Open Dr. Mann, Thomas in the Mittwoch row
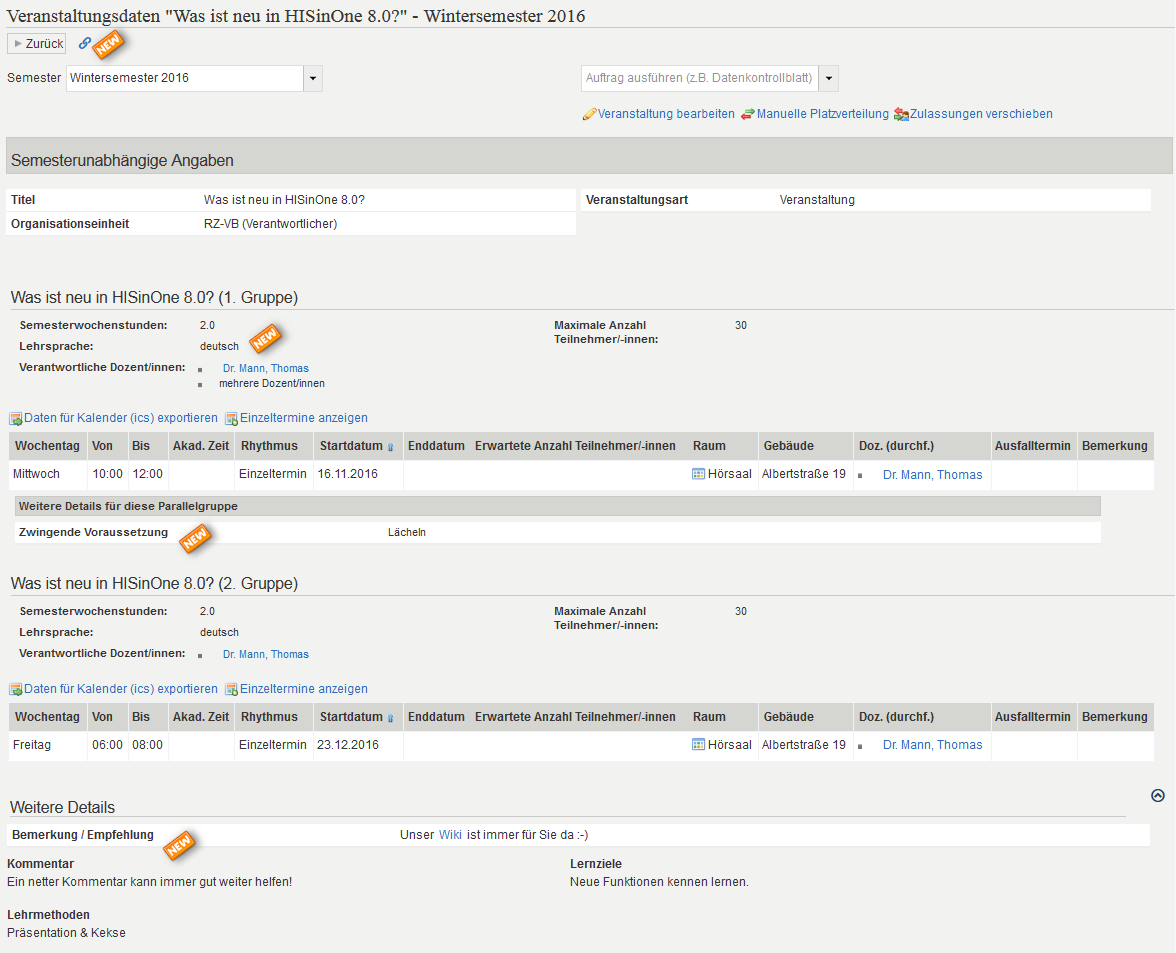Image resolution: width=1176 pixels, height=953 pixels. point(932,475)
